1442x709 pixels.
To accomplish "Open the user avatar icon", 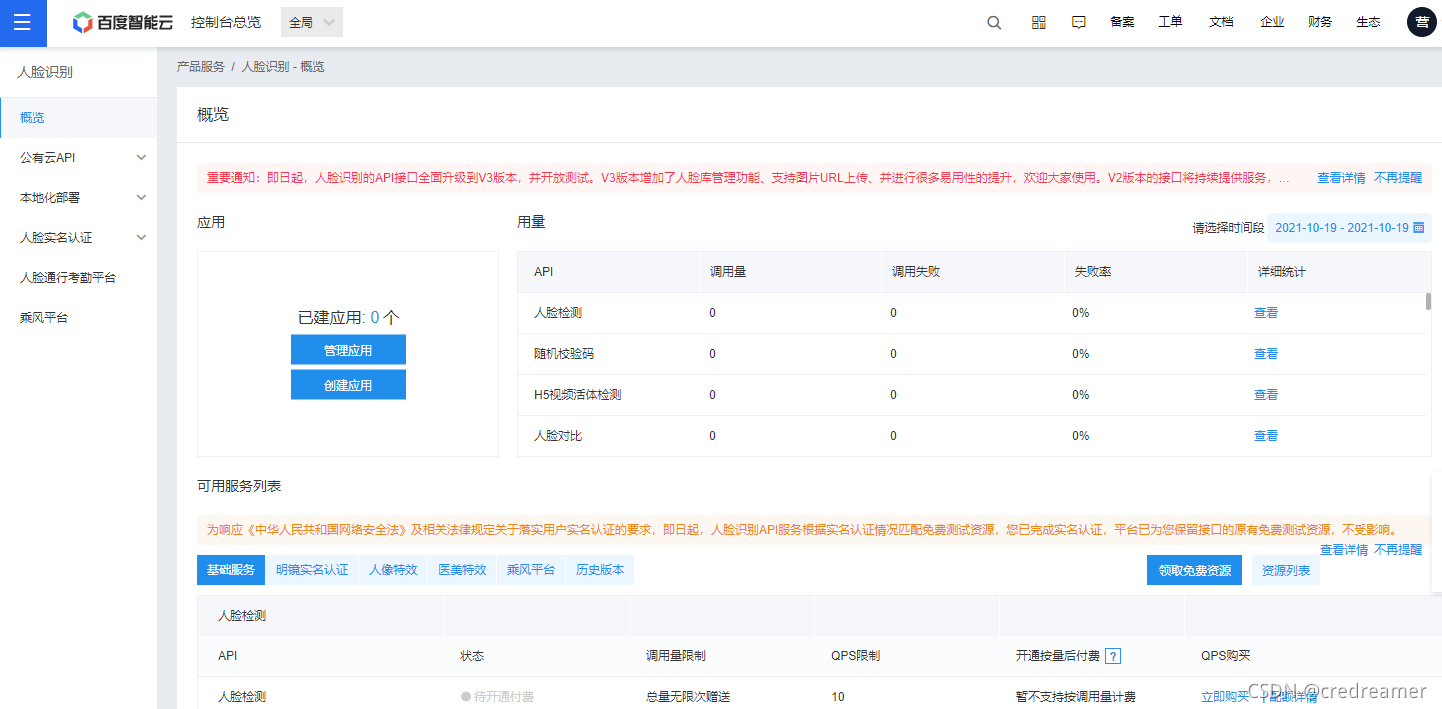I will click(1421, 22).
